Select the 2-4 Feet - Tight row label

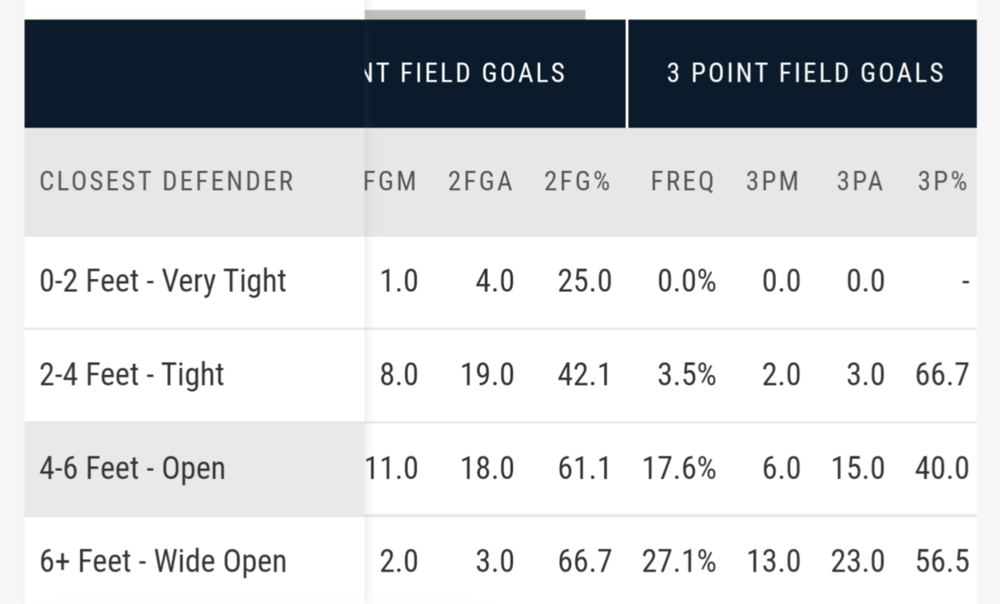click(x=132, y=375)
